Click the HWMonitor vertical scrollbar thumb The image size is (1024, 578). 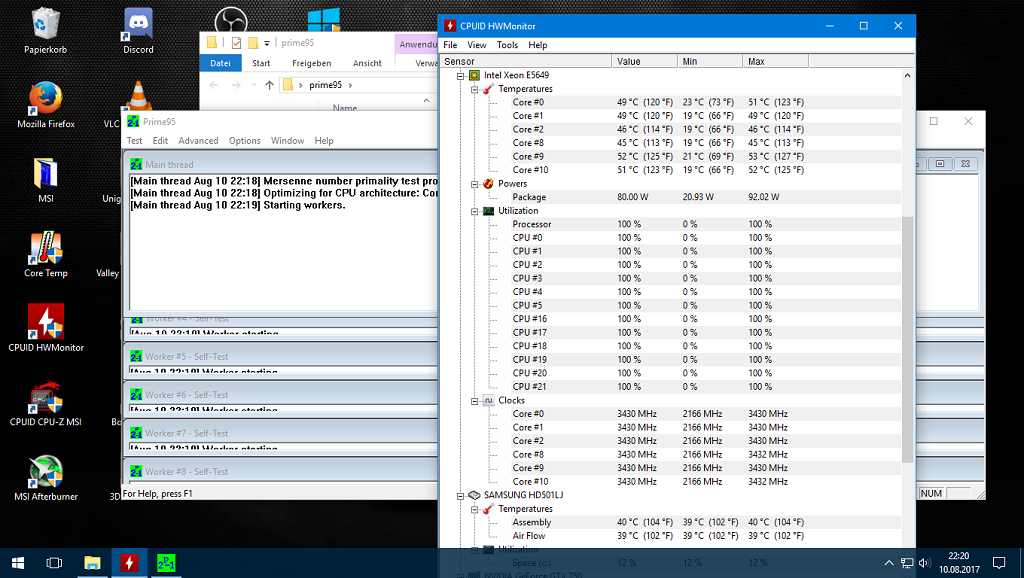[907, 340]
